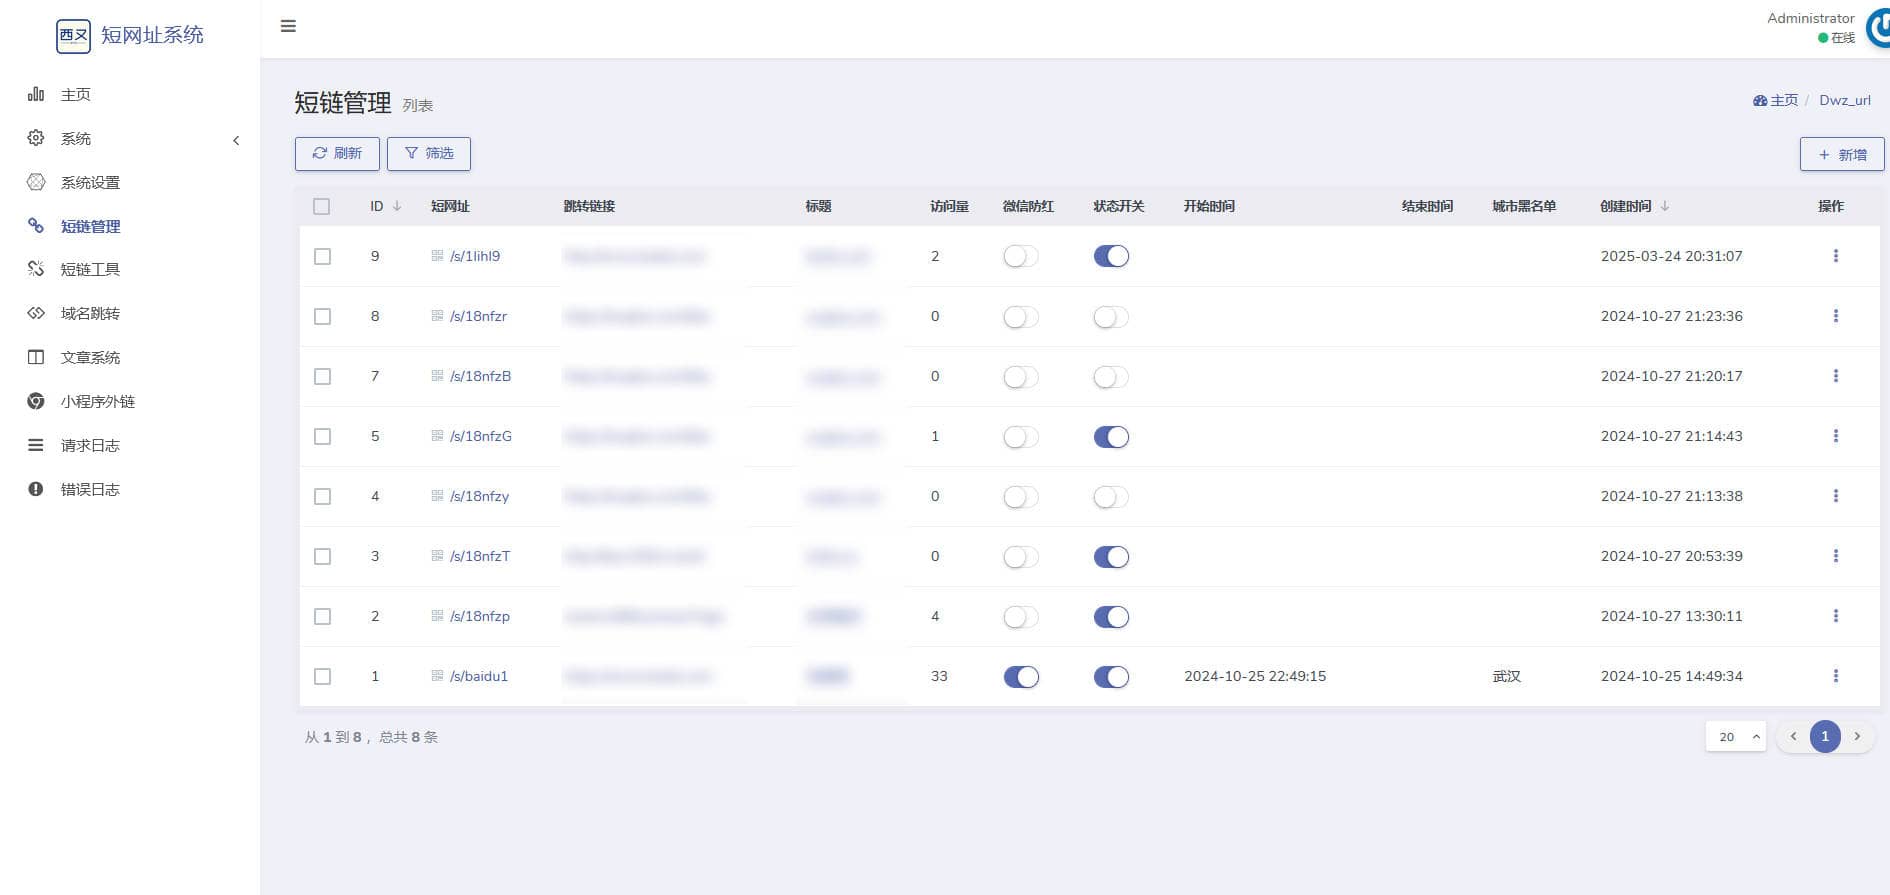The width and height of the screenshot is (1890, 895).
Task: Disable 微信防红 toggle for /s/baidu1
Action: point(1021,677)
